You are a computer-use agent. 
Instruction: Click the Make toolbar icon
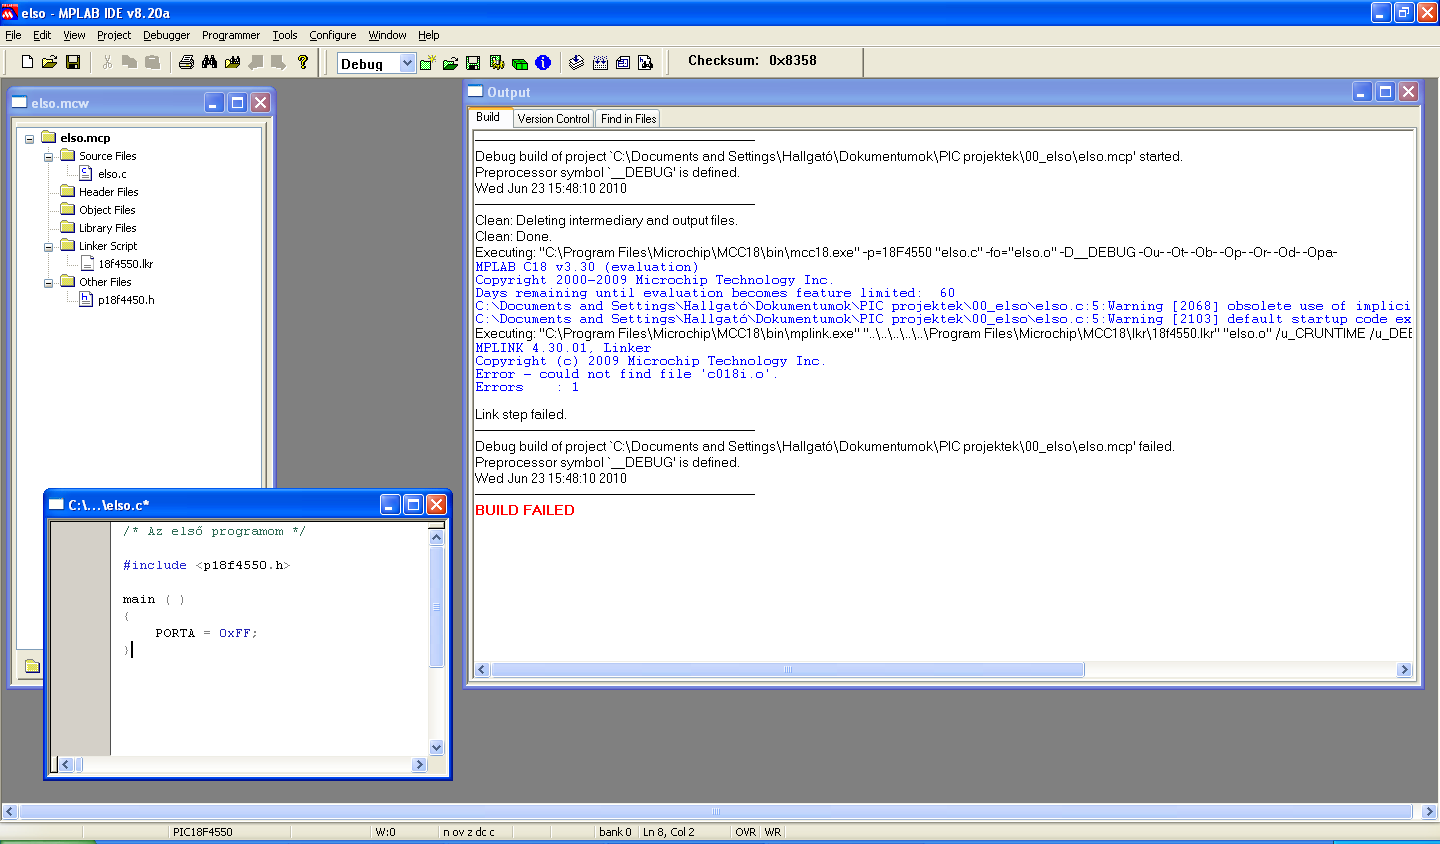(x=576, y=63)
